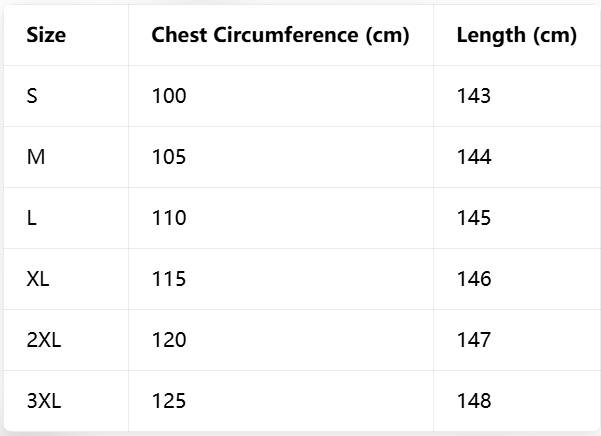Click length value 146

[x=474, y=279]
